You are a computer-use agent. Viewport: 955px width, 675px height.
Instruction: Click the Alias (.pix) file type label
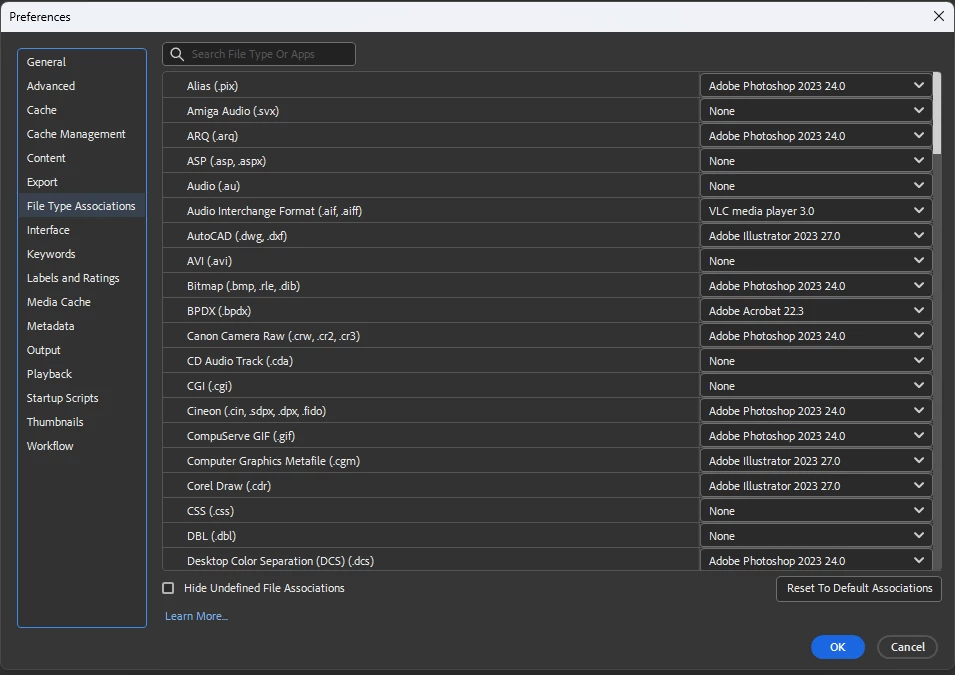(x=213, y=86)
